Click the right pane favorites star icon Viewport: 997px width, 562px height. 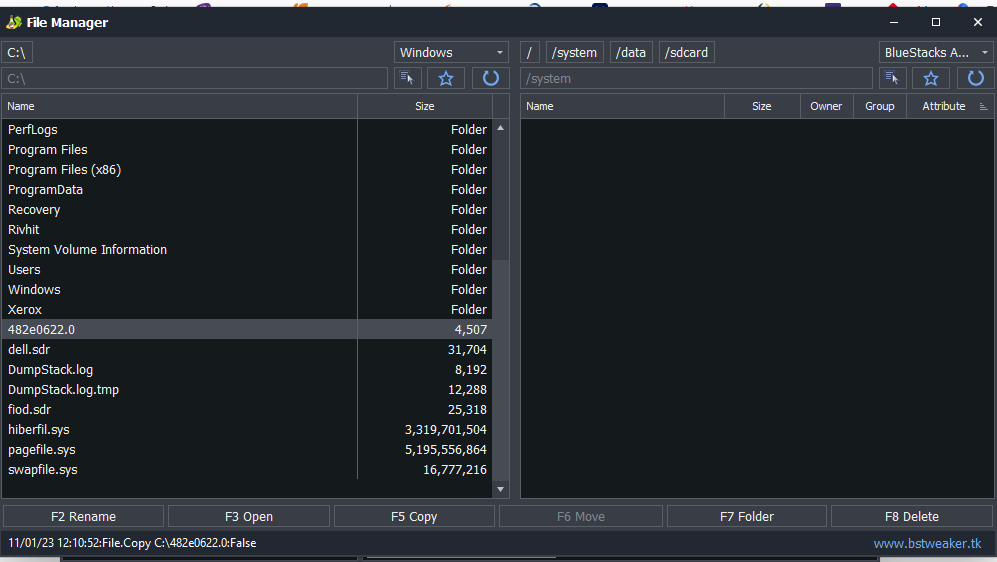pos(931,78)
